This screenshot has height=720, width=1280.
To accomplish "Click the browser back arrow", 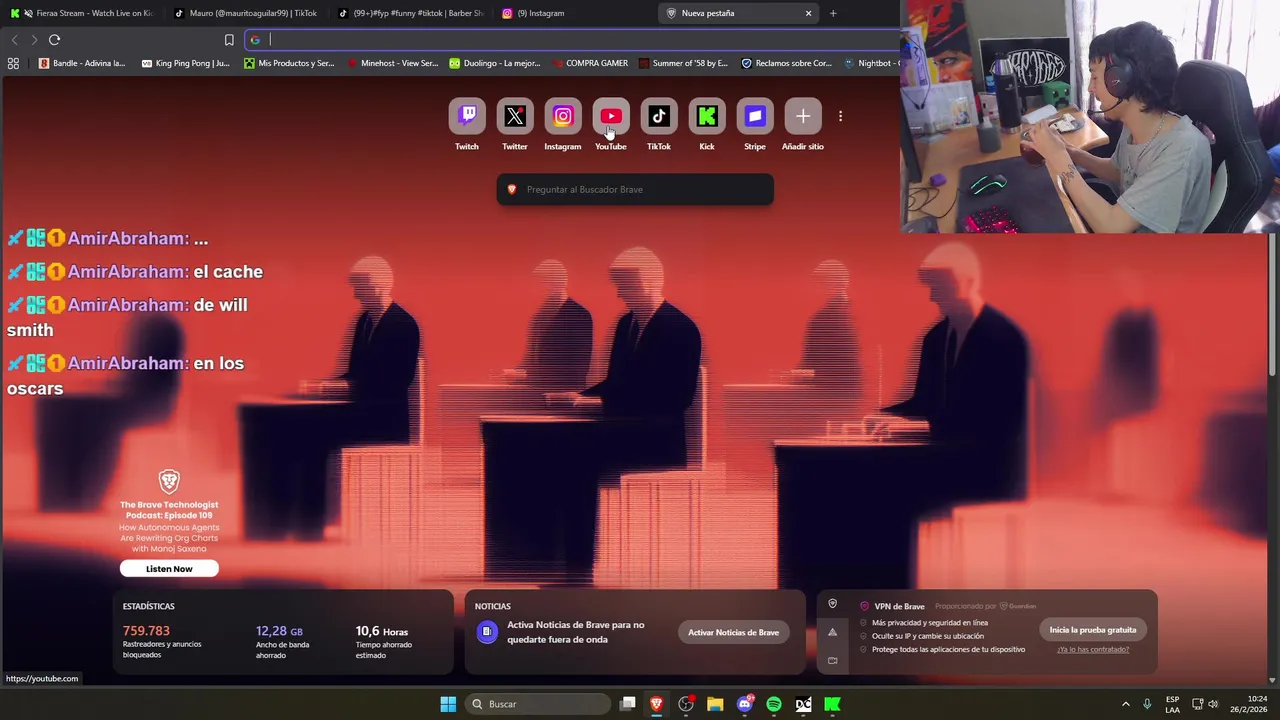I will (x=14, y=40).
